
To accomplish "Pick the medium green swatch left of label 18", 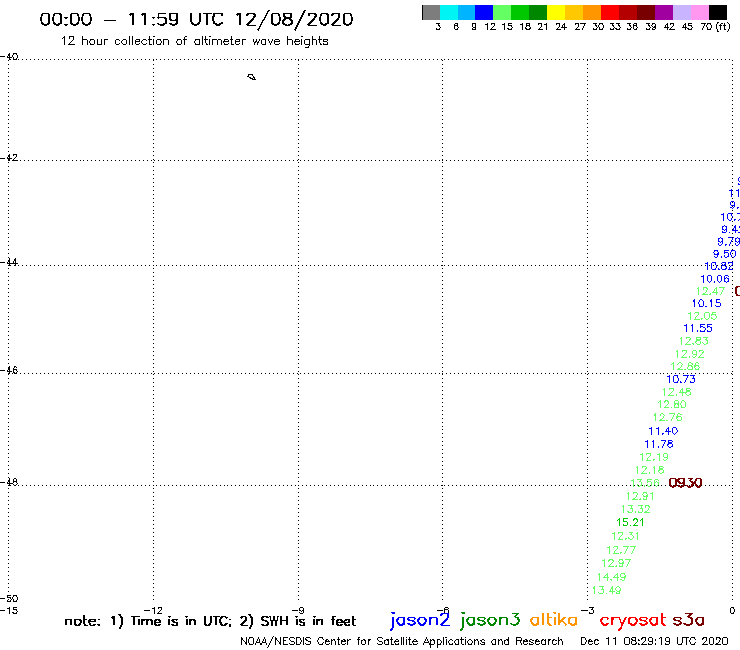I will pos(520,12).
